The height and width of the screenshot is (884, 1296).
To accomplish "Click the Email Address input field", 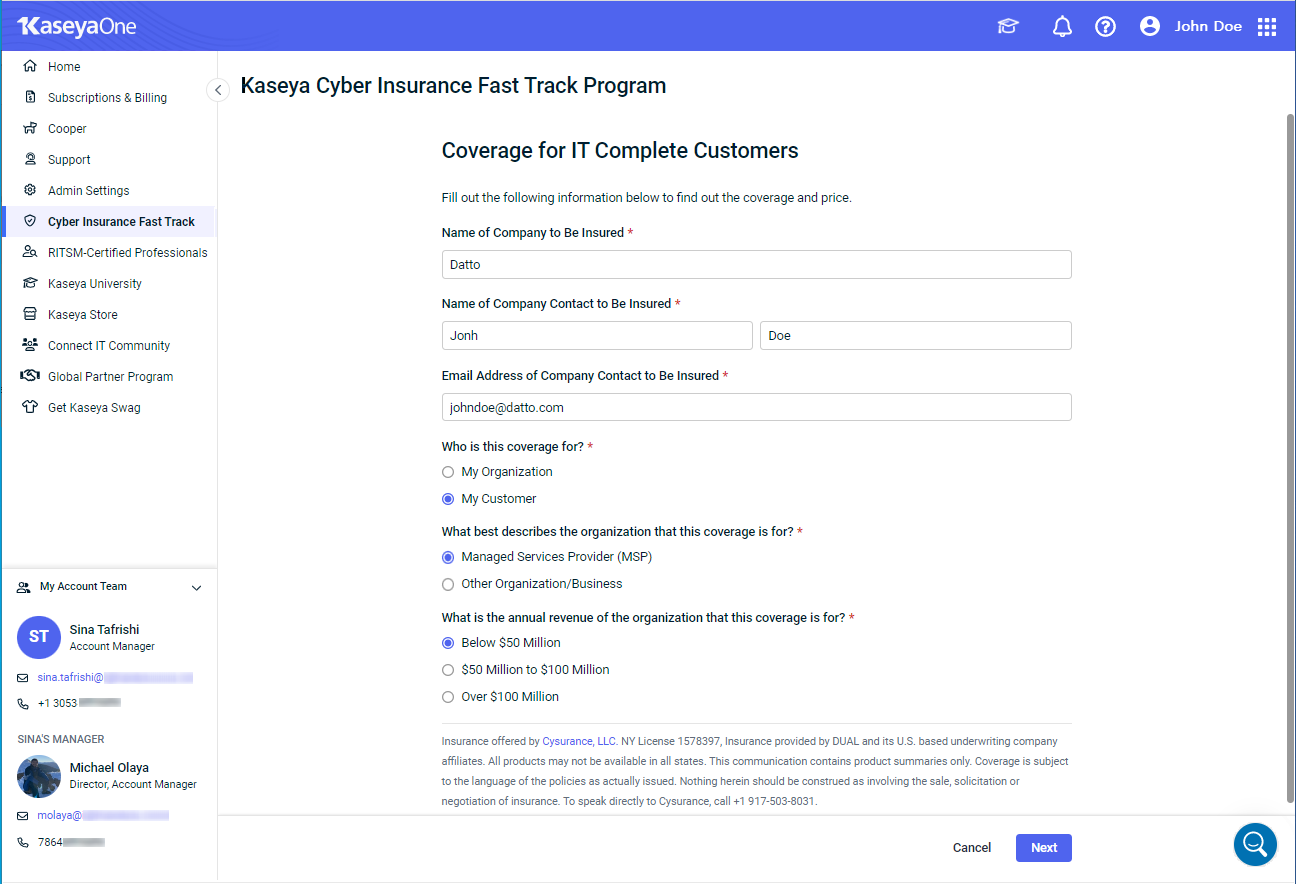I will point(756,407).
